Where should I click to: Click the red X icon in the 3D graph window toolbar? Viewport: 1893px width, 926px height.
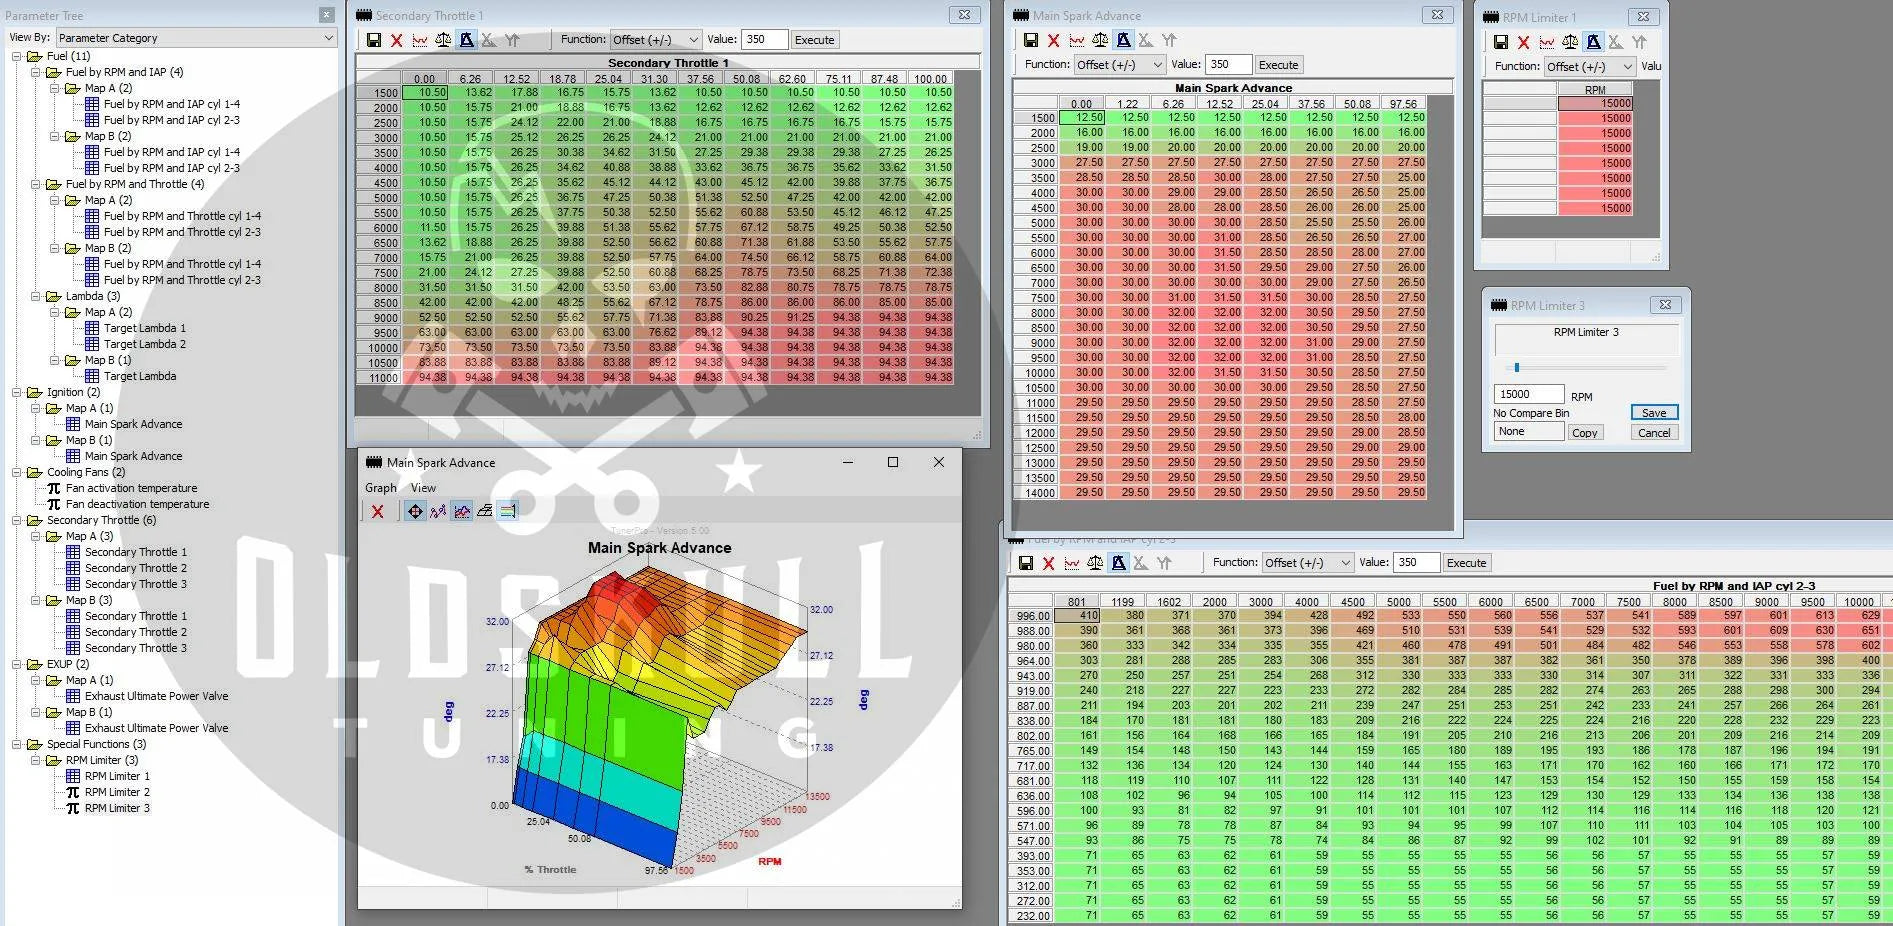click(377, 511)
